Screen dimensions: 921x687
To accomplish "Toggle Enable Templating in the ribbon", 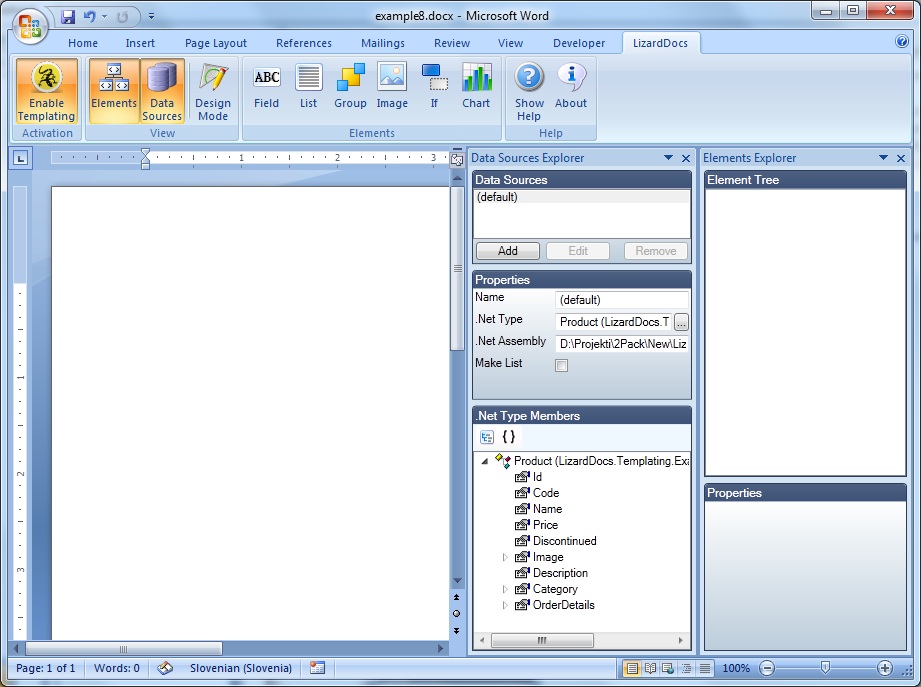I will pos(46,91).
